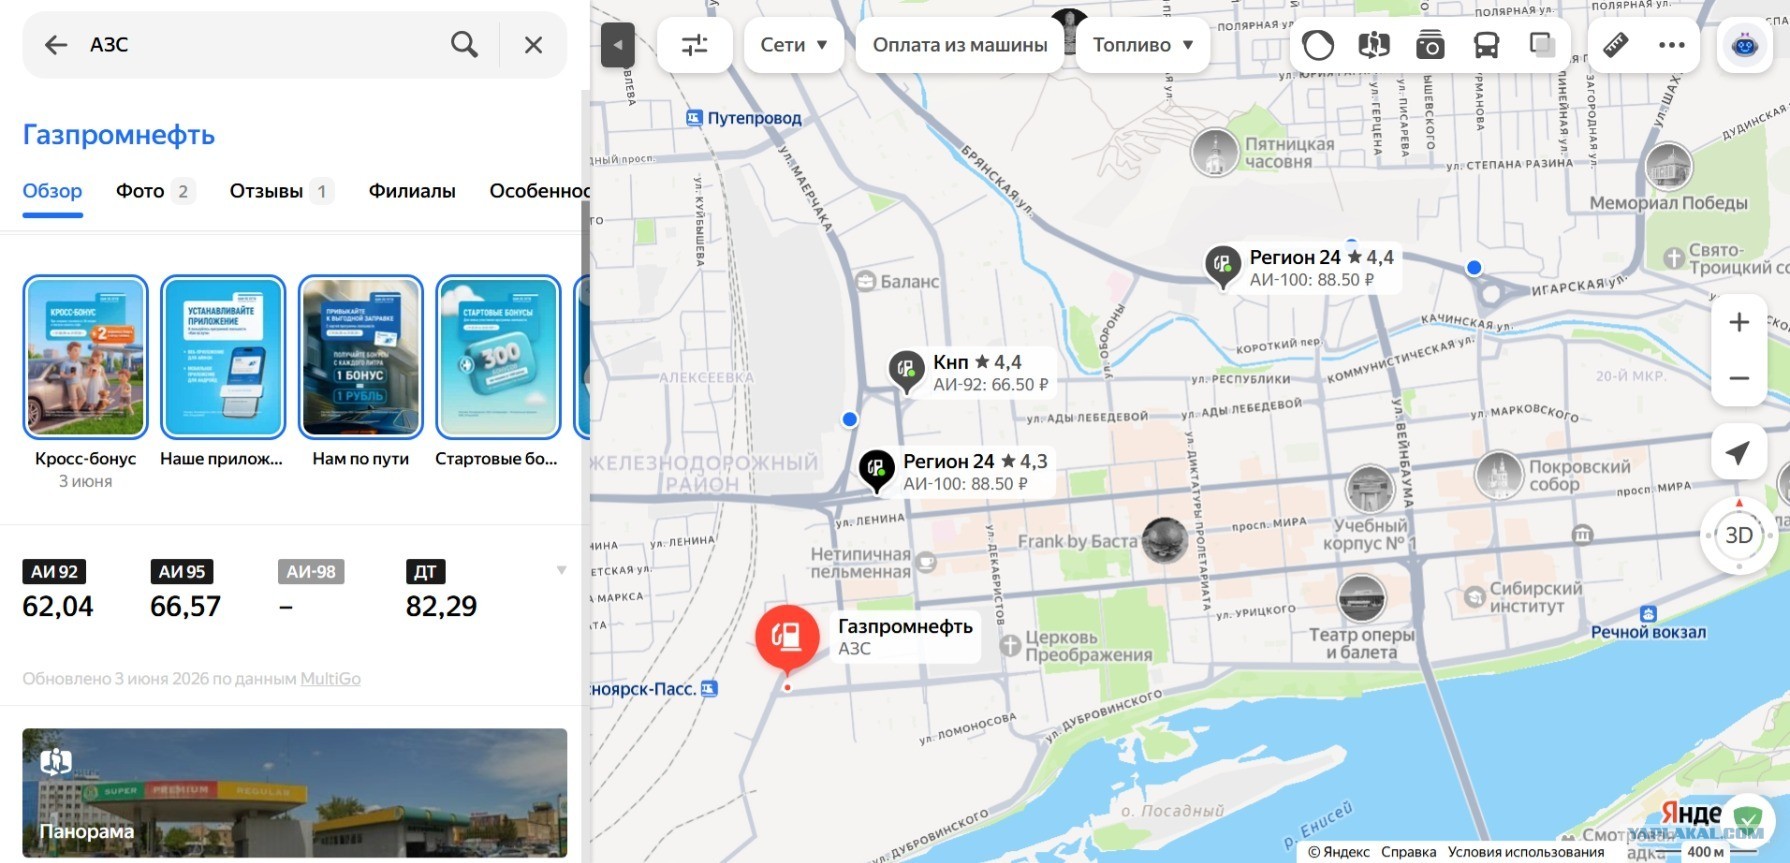
Task: Show the photos layer on map
Action: click(1430, 45)
